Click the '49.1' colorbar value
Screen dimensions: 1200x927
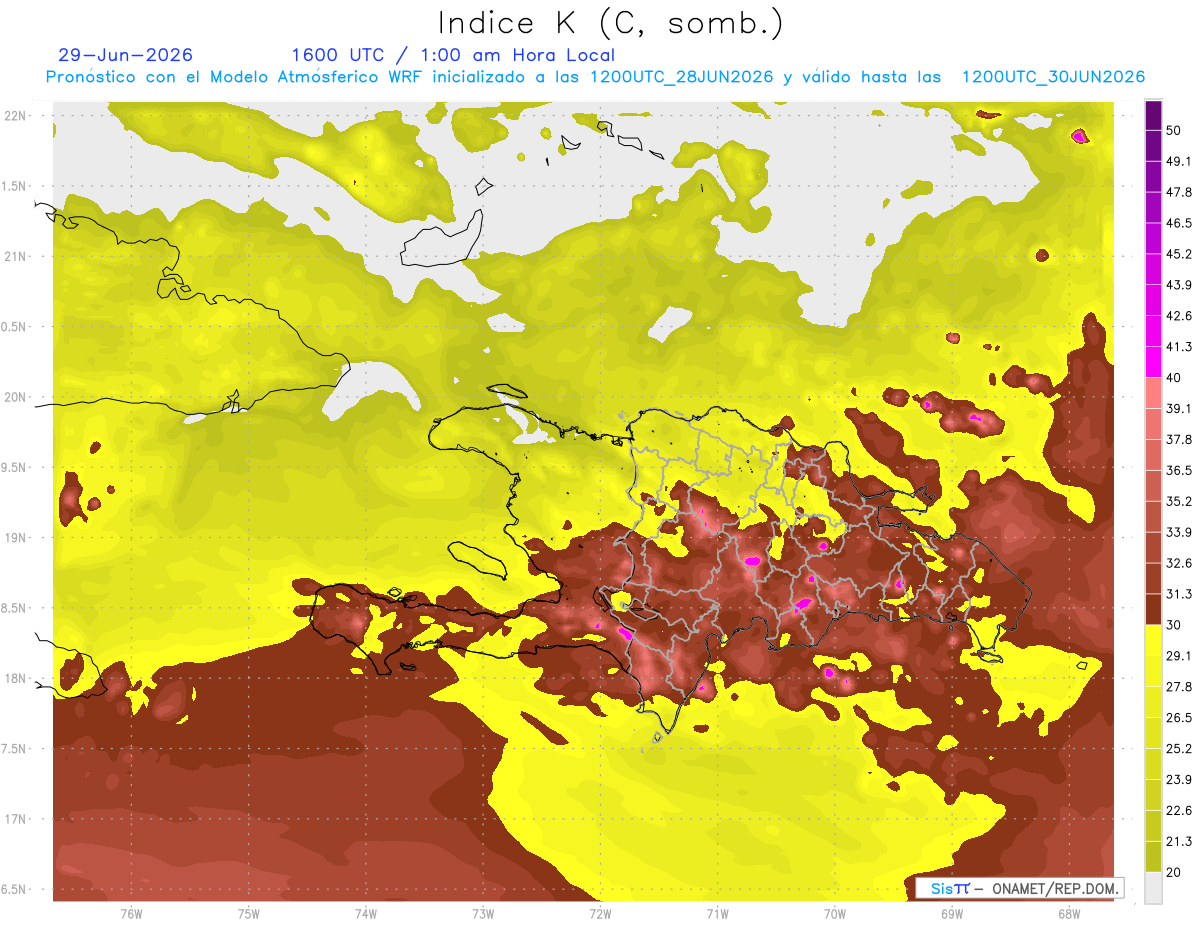(x=1179, y=161)
